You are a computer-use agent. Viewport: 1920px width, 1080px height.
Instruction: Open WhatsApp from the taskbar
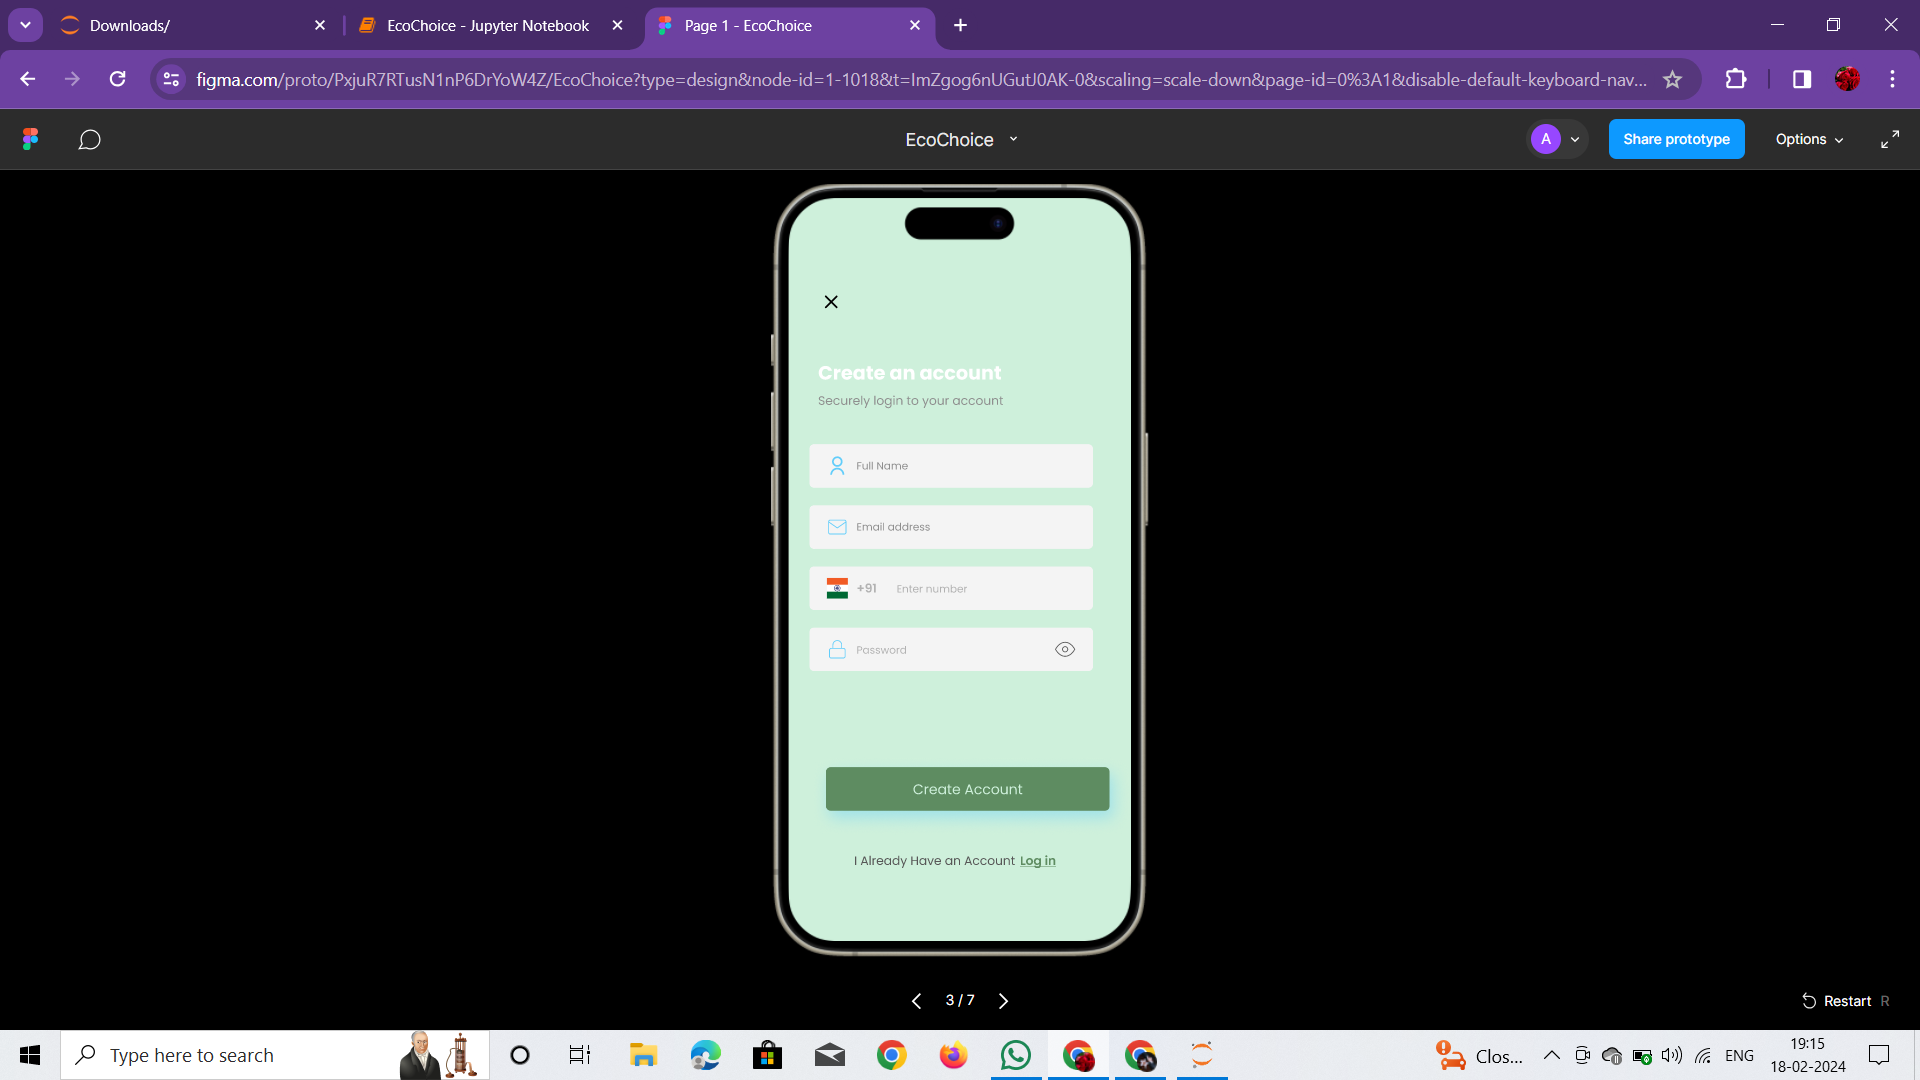click(1015, 1055)
